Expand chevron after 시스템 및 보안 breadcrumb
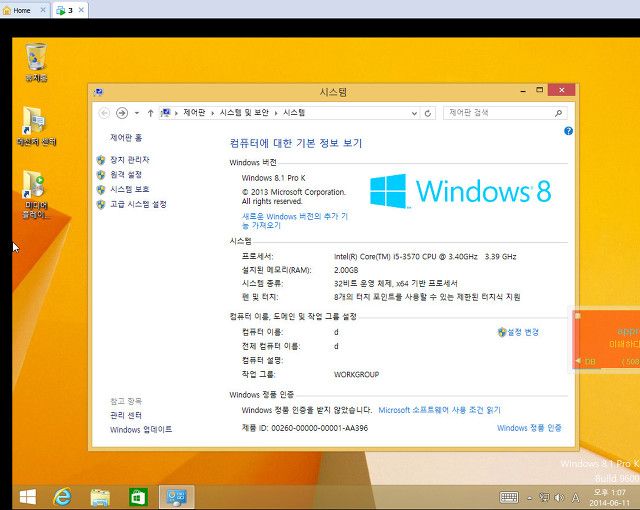 [276, 113]
